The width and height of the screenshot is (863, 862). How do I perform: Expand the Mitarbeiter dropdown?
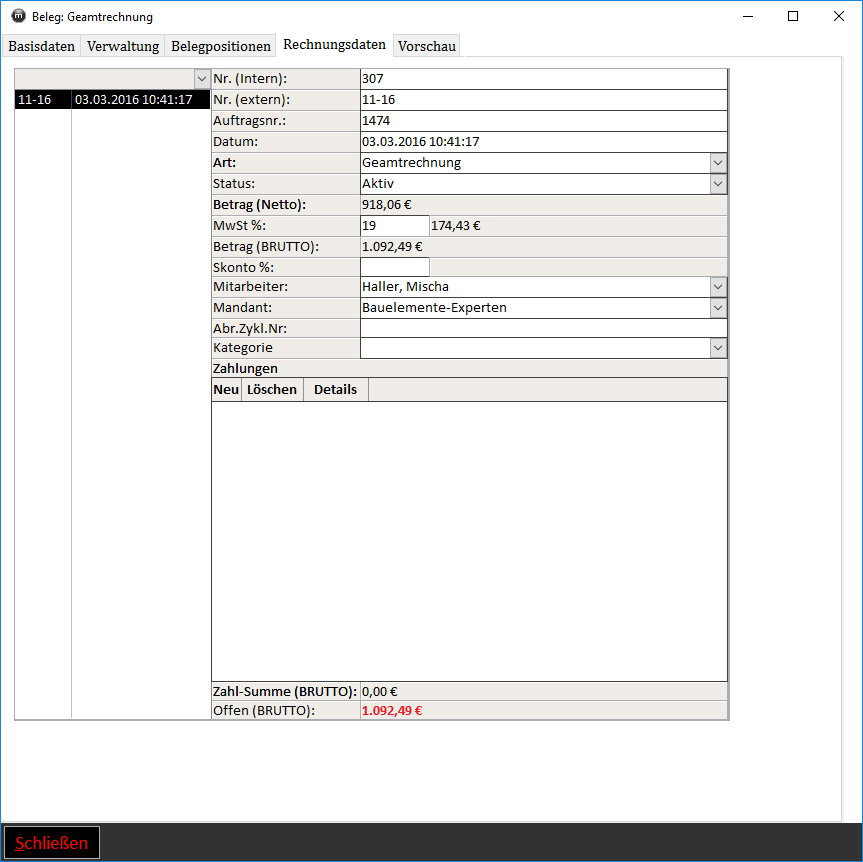coord(718,287)
